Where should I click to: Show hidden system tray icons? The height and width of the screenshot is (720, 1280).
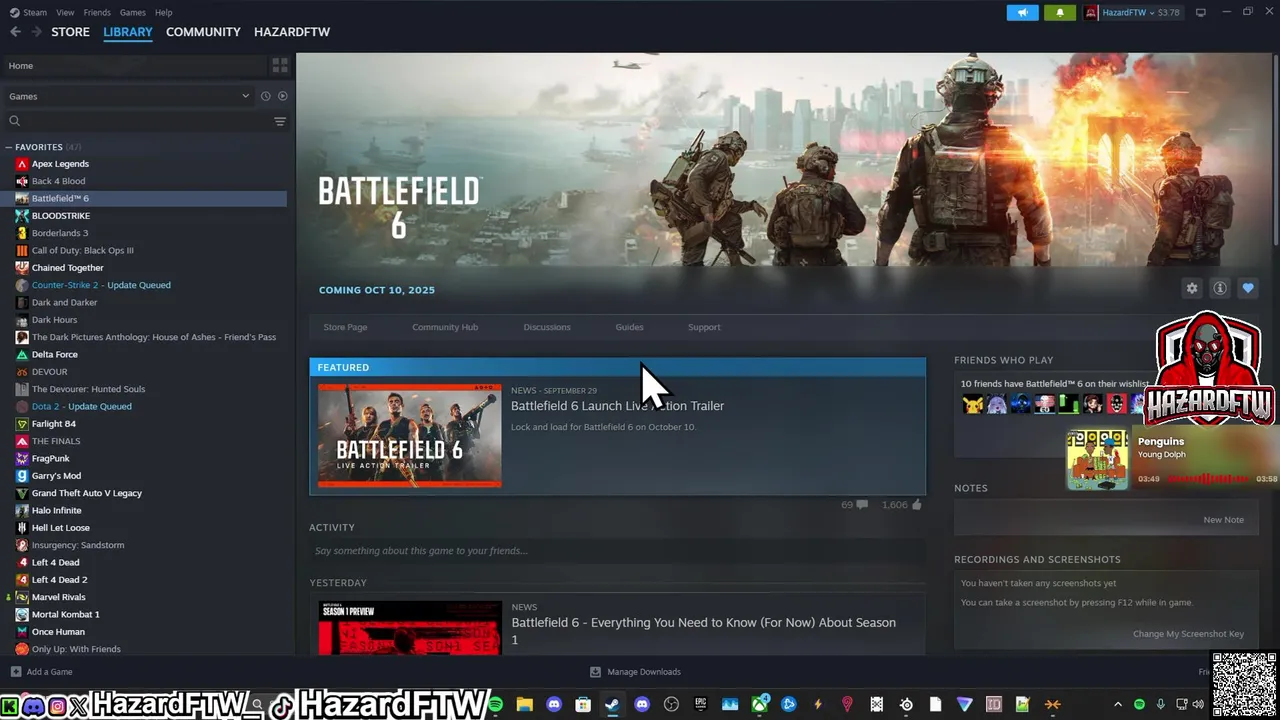[x=1118, y=705]
